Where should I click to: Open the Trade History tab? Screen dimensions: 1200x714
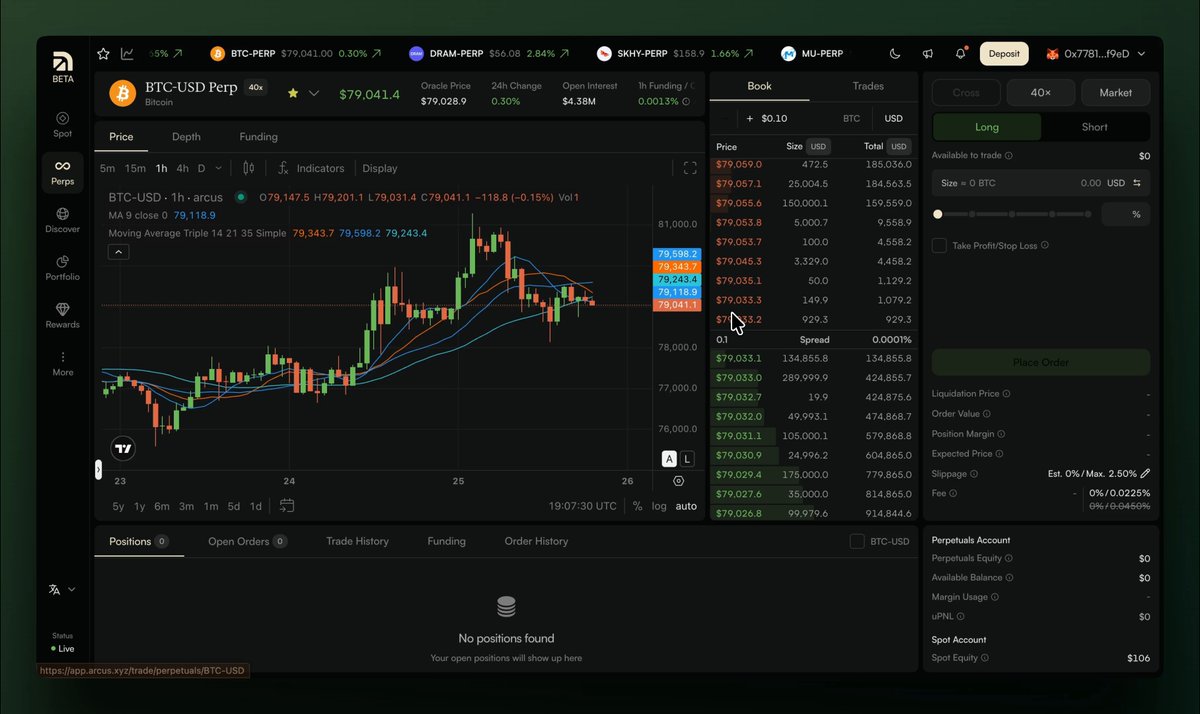pyautogui.click(x=357, y=541)
